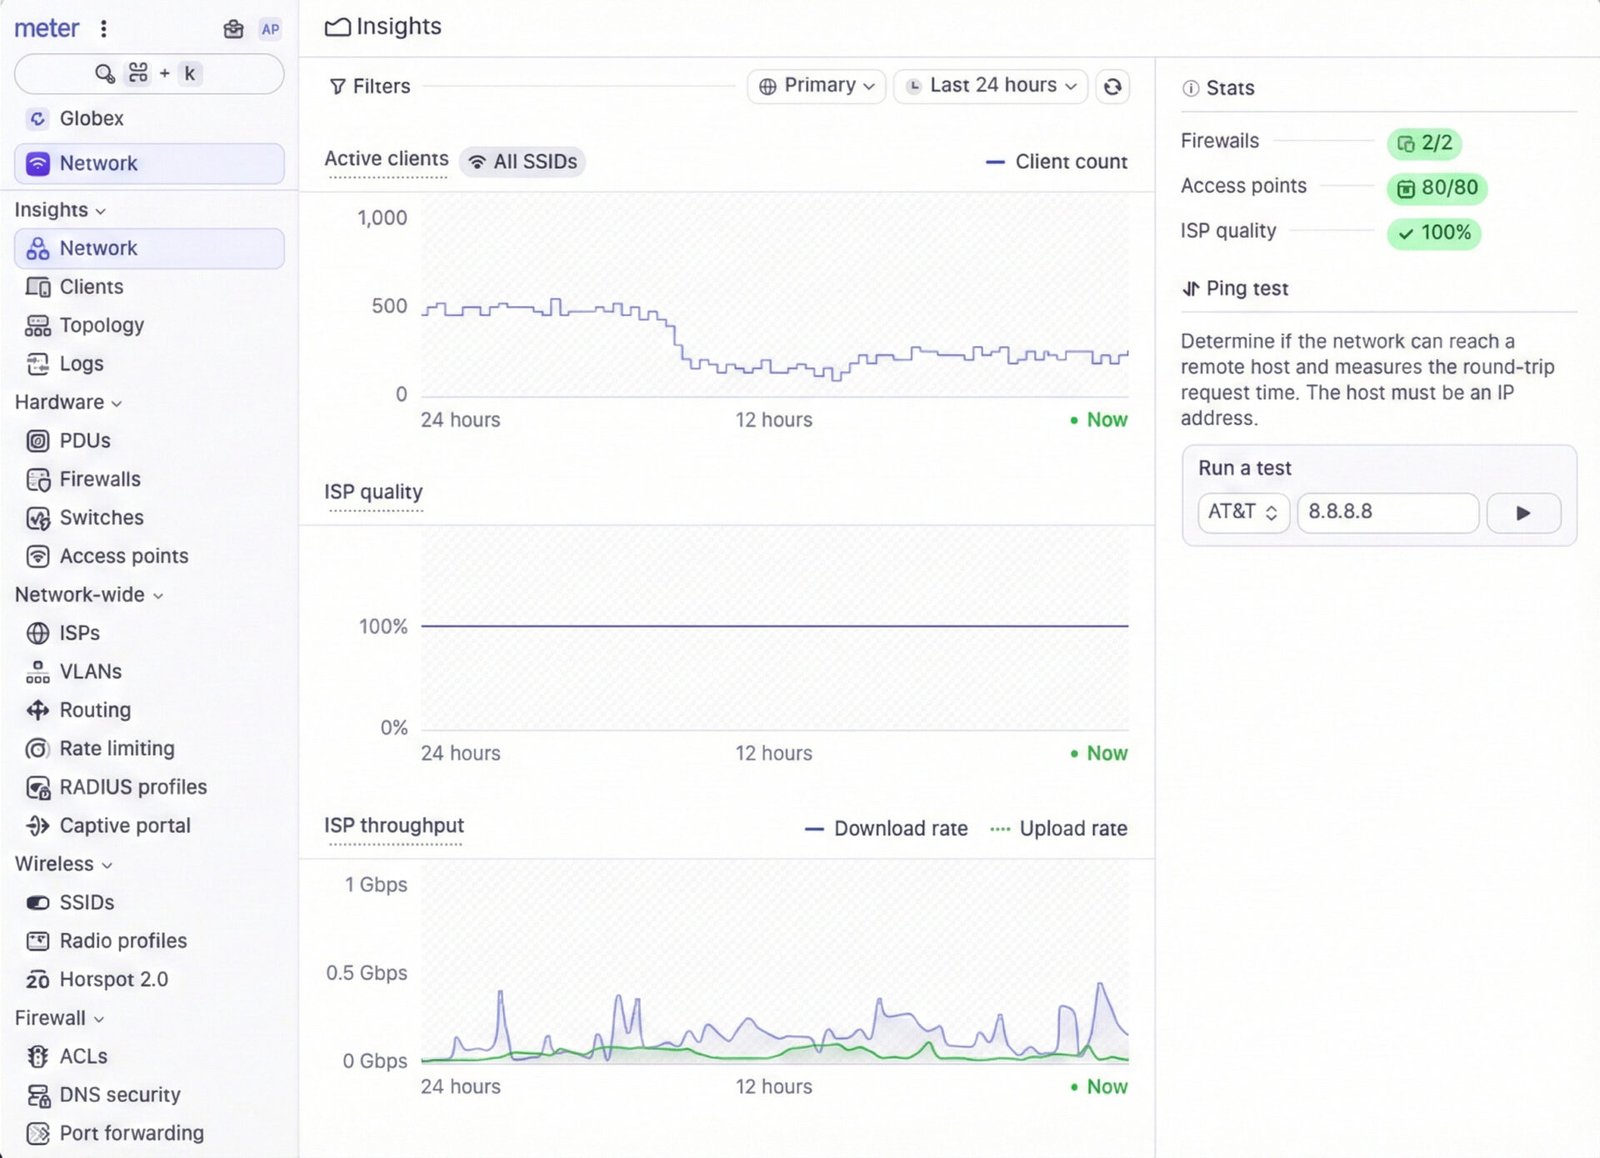This screenshot has width=1600, height=1158.
Task: Select the Routing icon in sidebar
Action: pyautogui.click(x=38, y=710)
